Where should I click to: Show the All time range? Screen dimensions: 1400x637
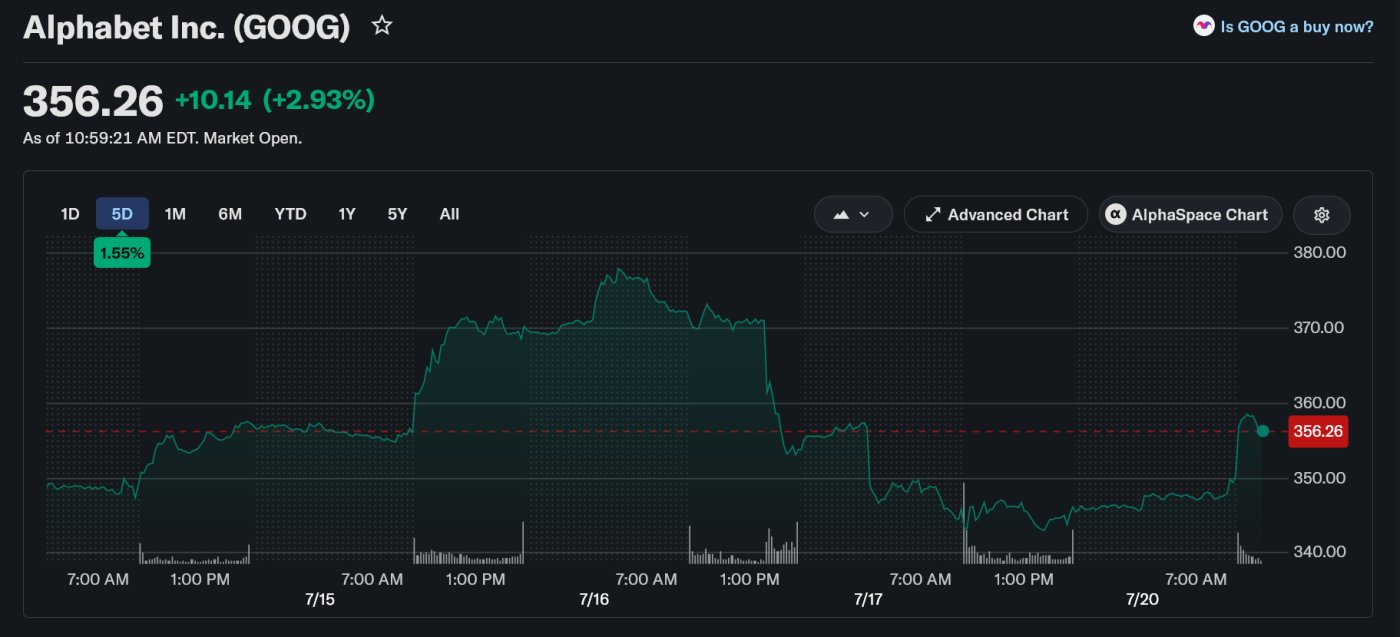click(x=449, y=214)
